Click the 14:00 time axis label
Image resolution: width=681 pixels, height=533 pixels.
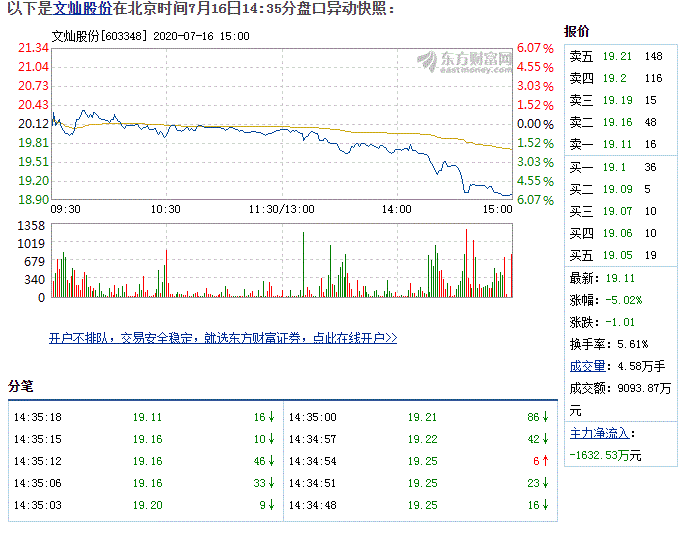(x=397, y=209)
